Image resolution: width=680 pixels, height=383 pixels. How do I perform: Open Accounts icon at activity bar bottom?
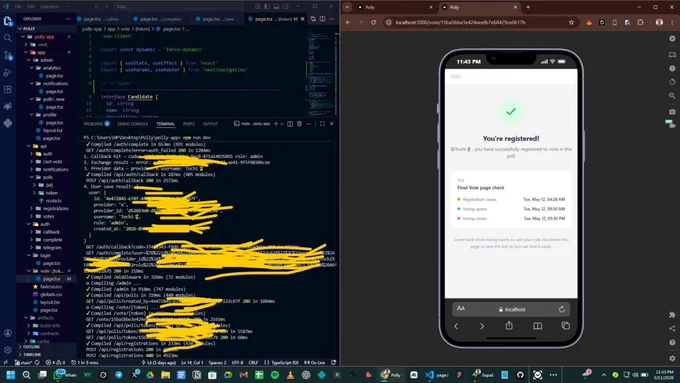pyautogui.click(x=7, y=333)
